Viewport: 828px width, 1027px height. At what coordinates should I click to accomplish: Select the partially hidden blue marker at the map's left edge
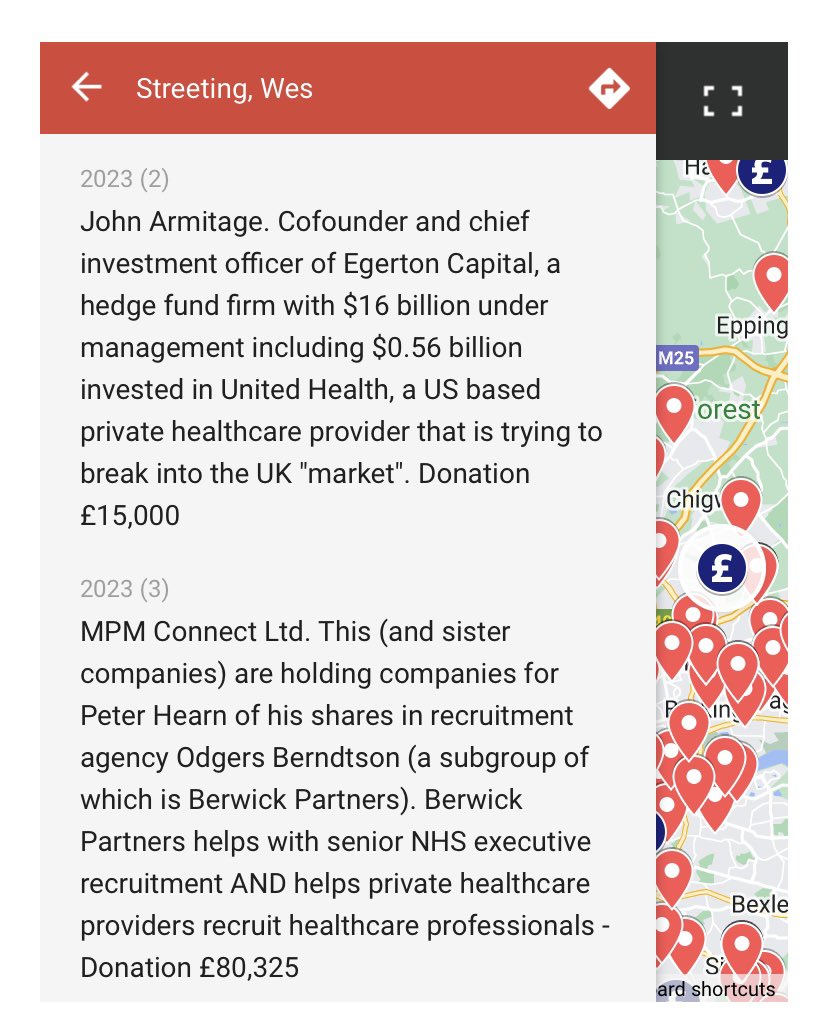coord(660,832)
